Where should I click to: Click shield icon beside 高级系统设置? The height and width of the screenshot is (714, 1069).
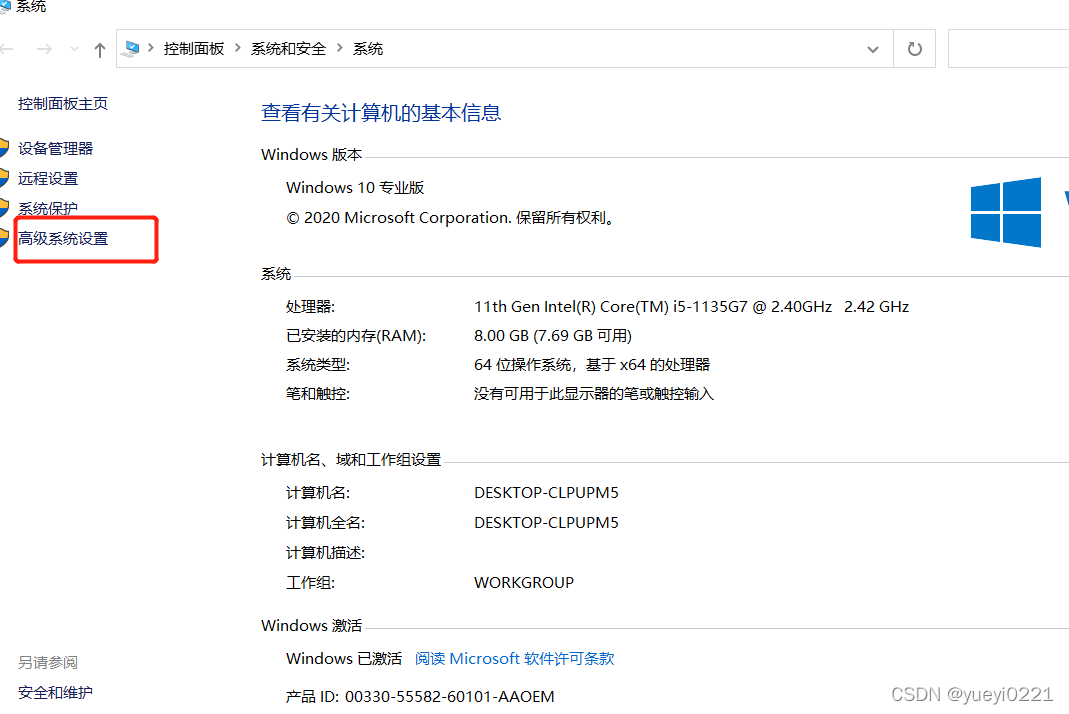tap(4, 238)
